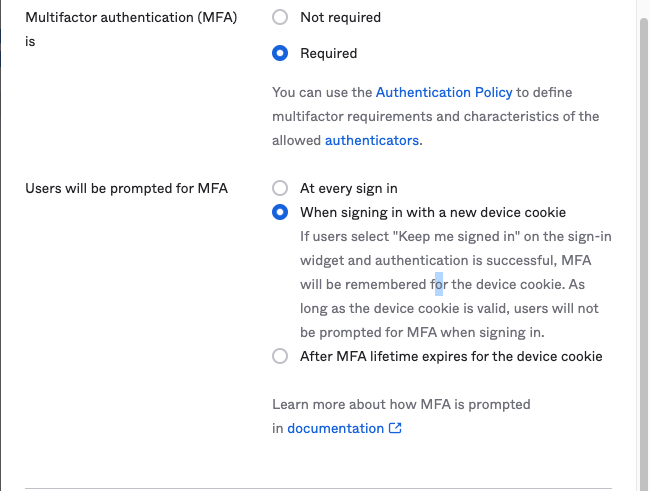Click "When signing in with a new device cookie" text
This screenshot has height=491, width=650.
pos(433,212)
